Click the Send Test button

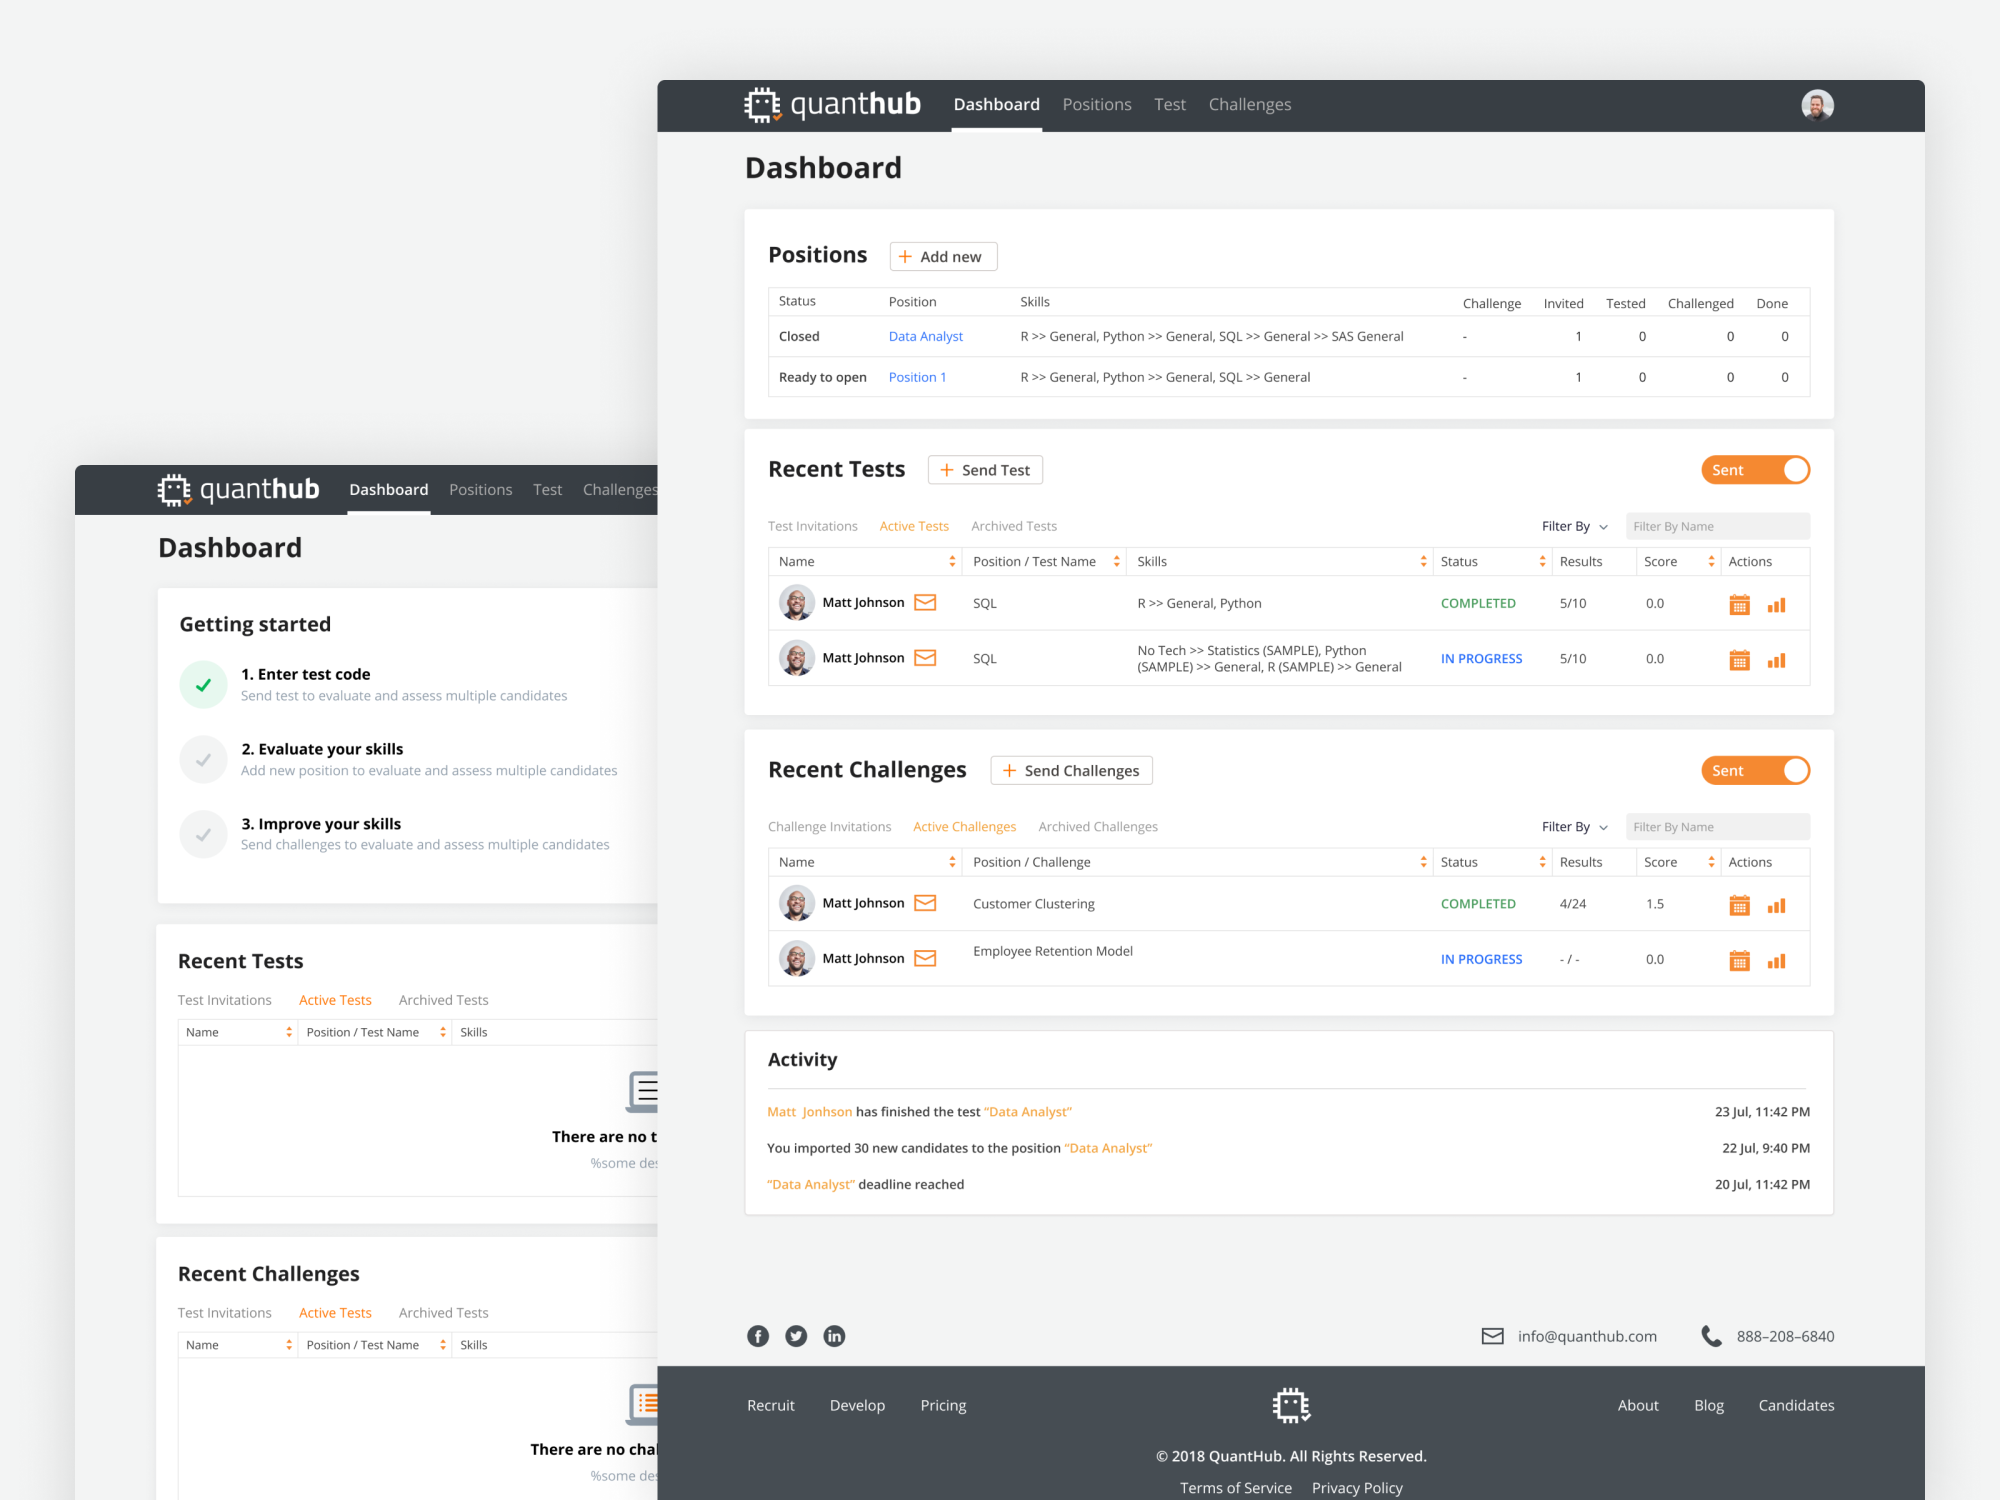985,470
